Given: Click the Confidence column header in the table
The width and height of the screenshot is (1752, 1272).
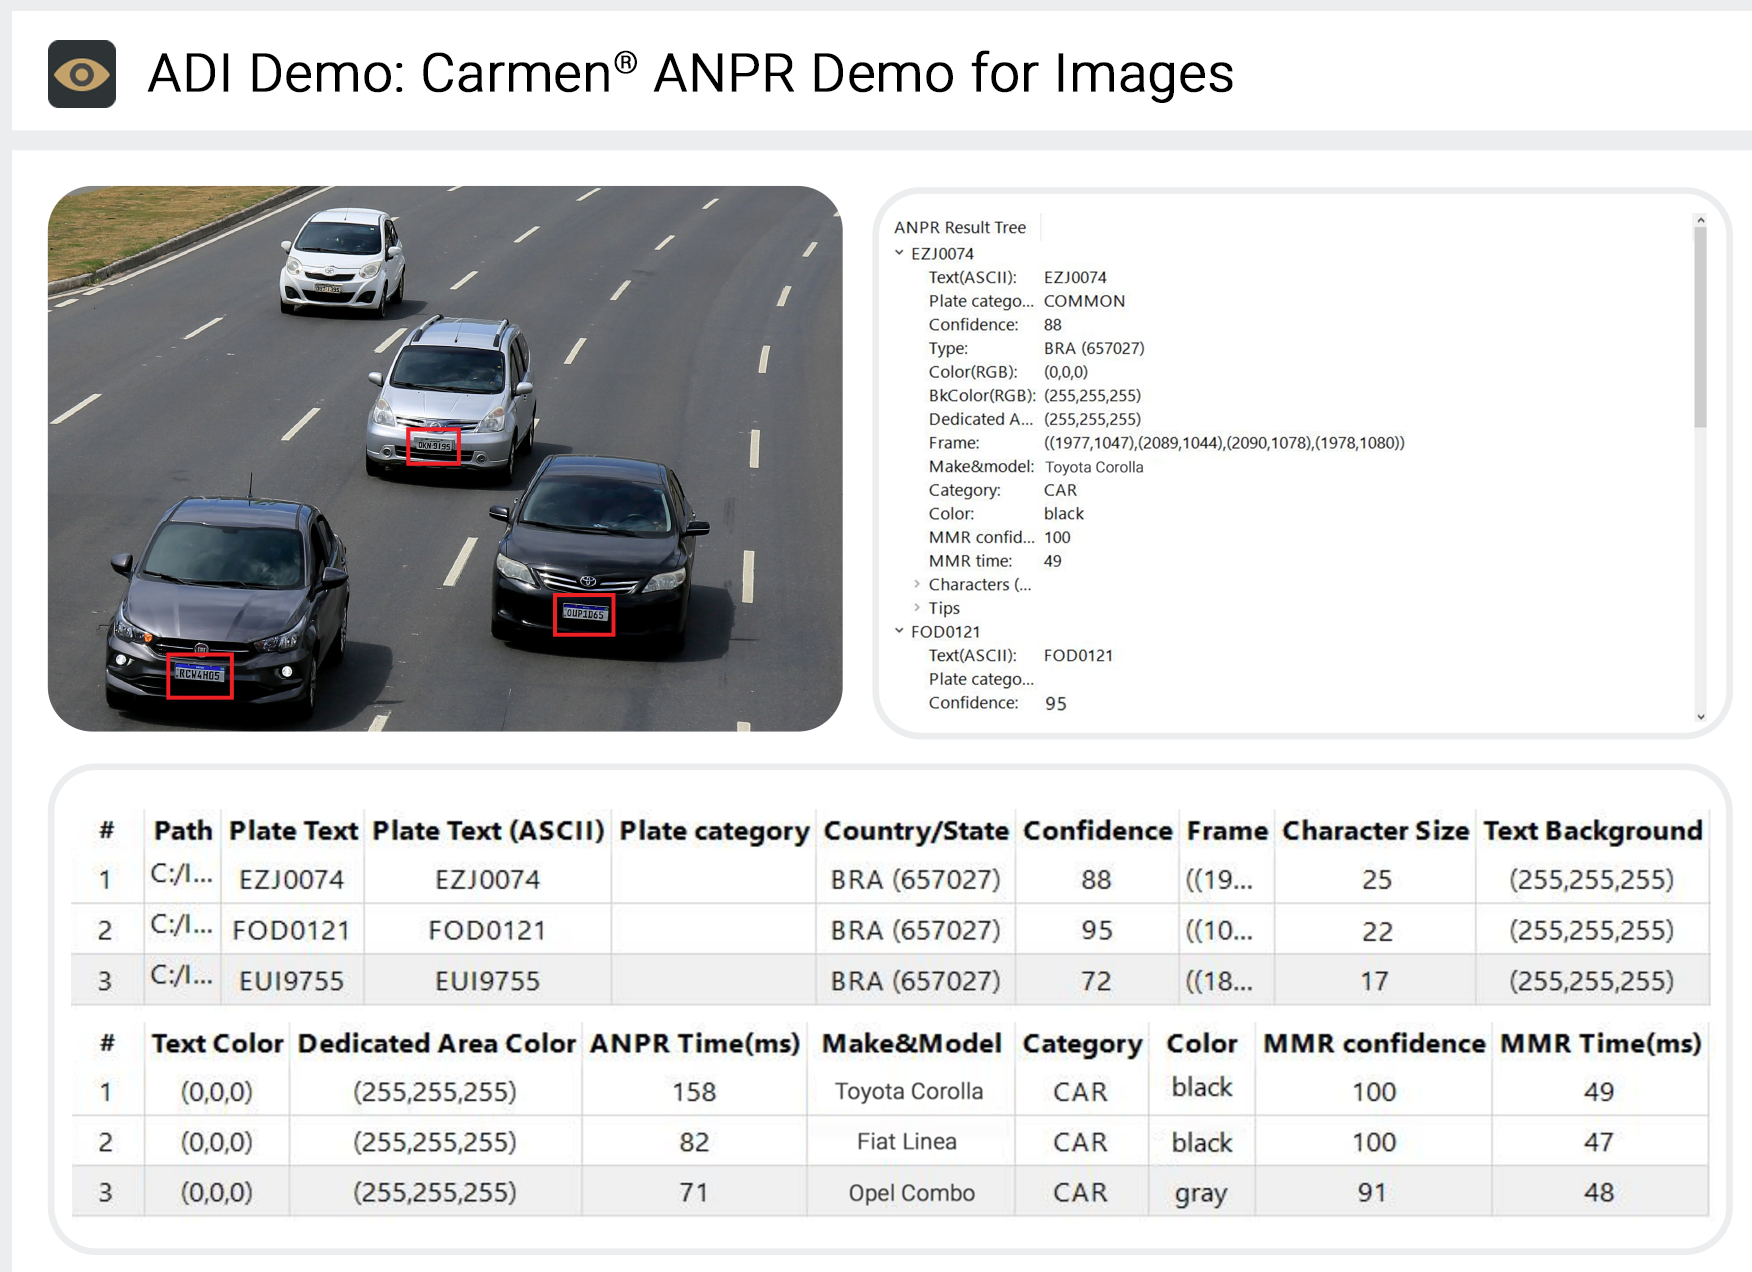Looking at the screenshot, I should [x=1097, y=831].
